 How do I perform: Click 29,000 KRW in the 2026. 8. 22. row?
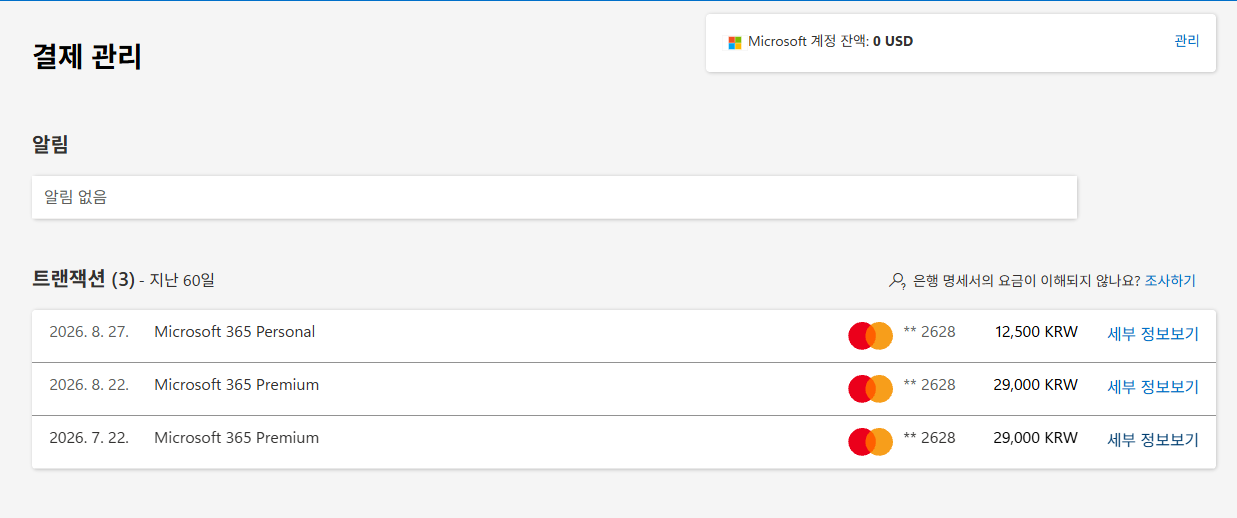1036,385
